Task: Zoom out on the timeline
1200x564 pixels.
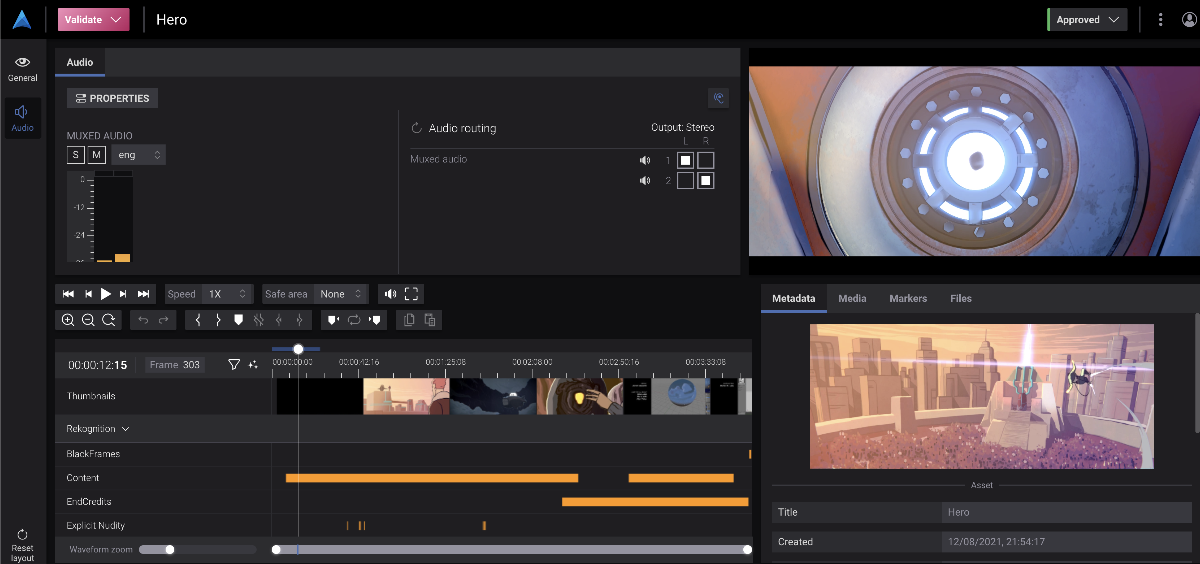Action: click(88, 320)
